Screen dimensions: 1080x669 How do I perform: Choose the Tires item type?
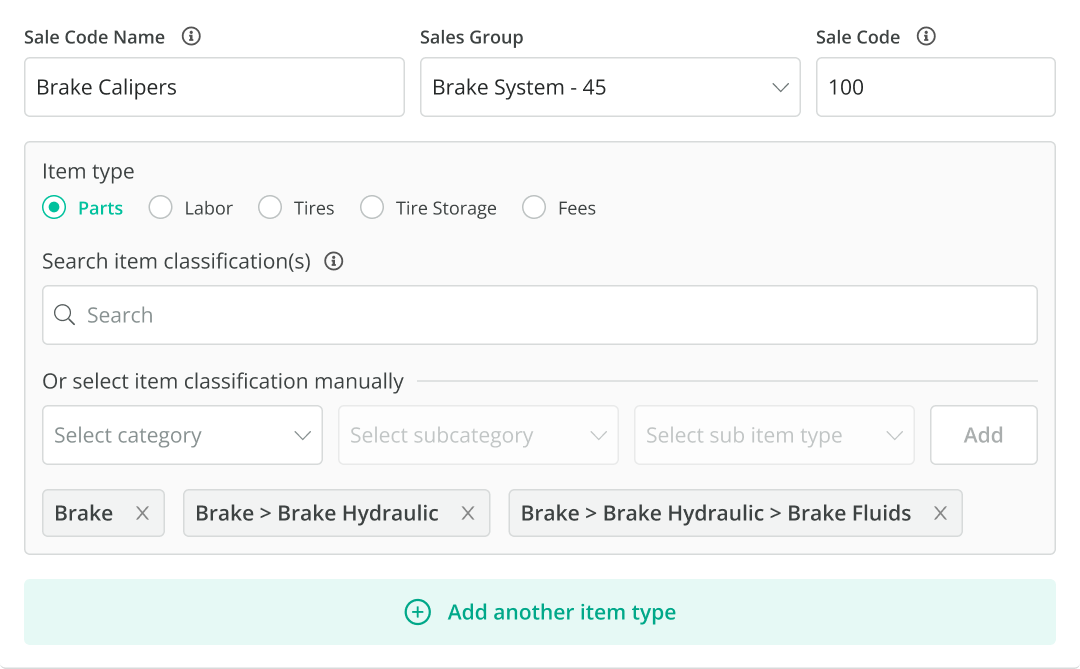click(x=270, y=208)
